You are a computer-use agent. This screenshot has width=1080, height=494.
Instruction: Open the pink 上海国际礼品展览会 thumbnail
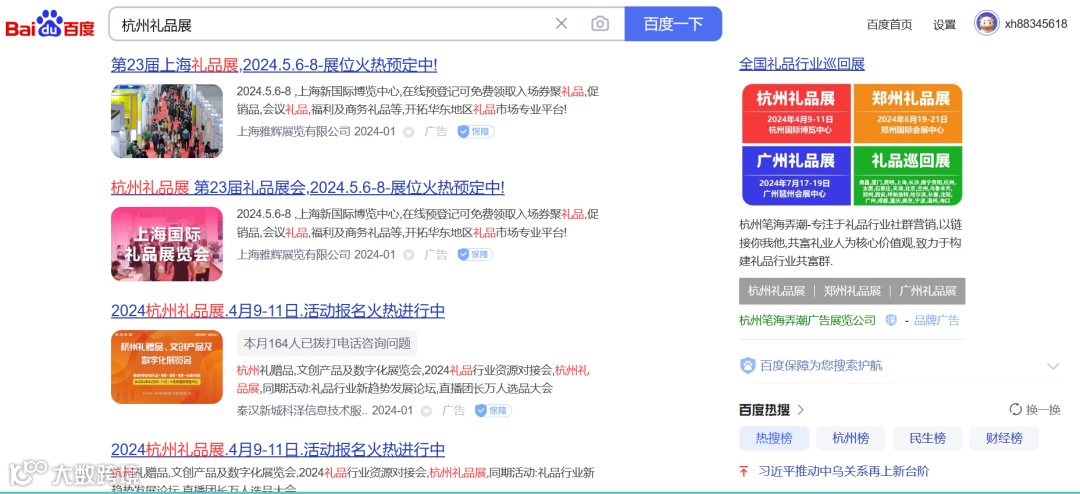click(x=167, y=244)
